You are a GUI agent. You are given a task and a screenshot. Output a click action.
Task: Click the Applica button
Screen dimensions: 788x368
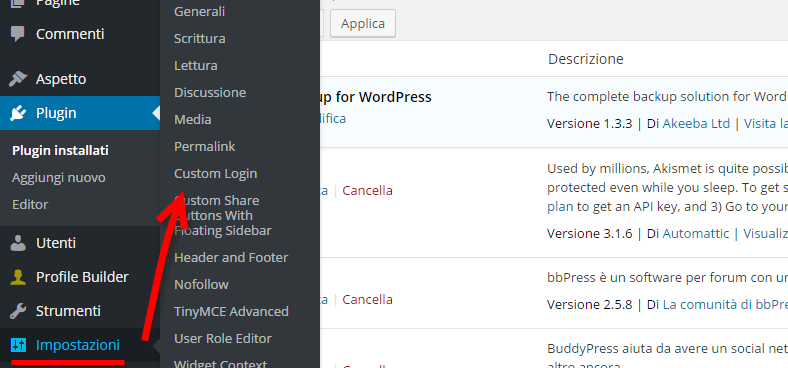[363, 24]
